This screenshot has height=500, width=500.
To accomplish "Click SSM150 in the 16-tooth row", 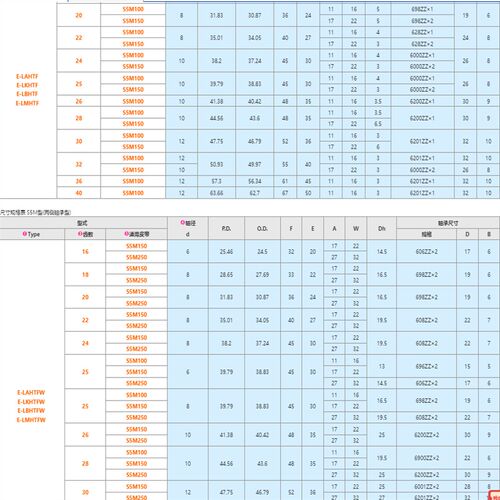I will [x=137, y=246].
